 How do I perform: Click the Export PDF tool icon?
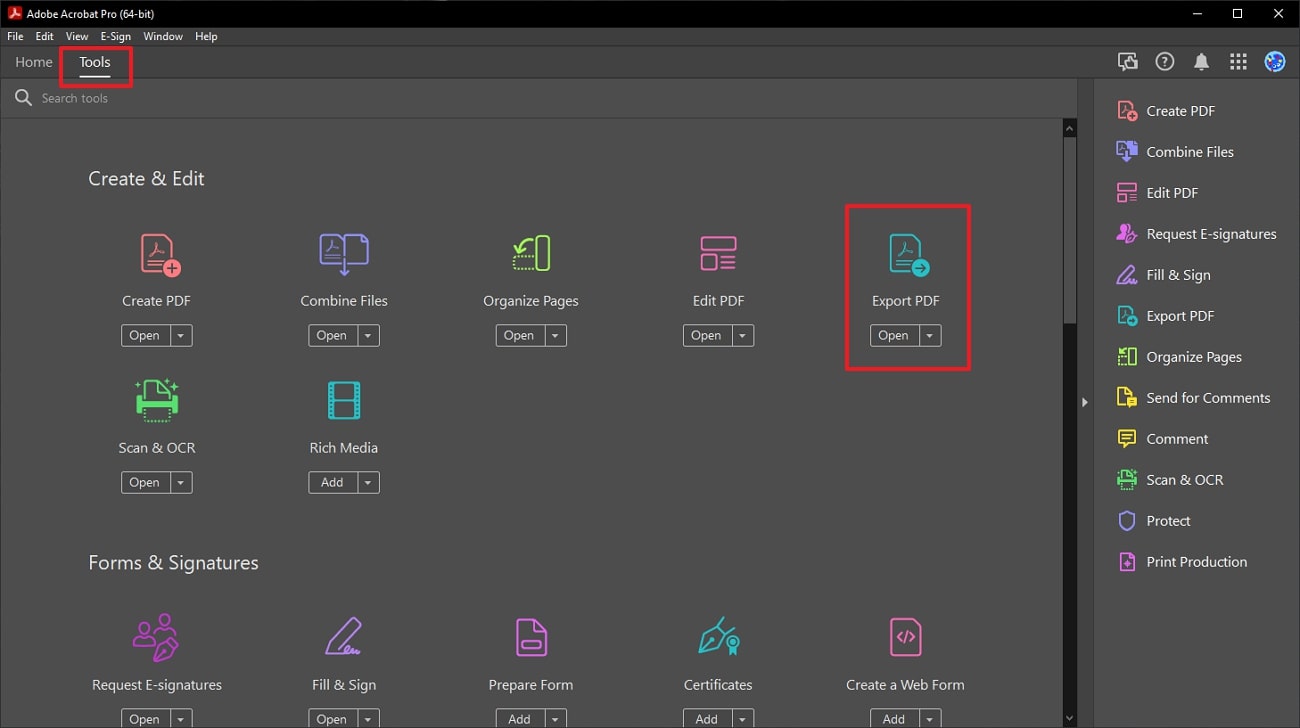909,255
